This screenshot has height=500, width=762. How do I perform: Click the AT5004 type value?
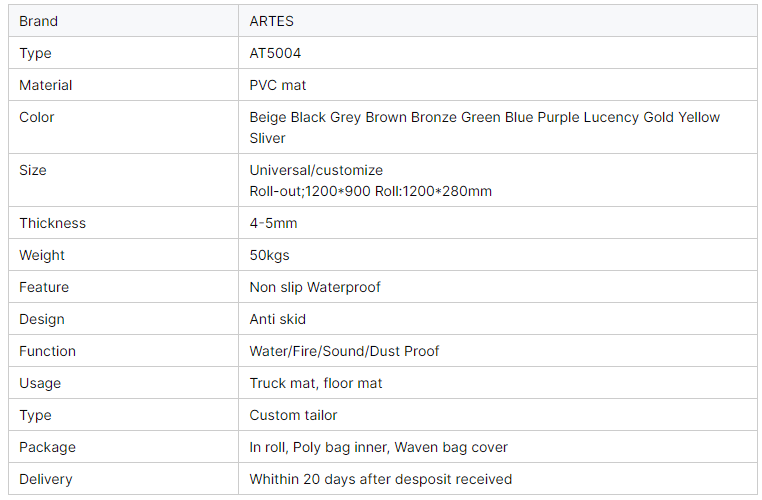click(x=275, y=53)
